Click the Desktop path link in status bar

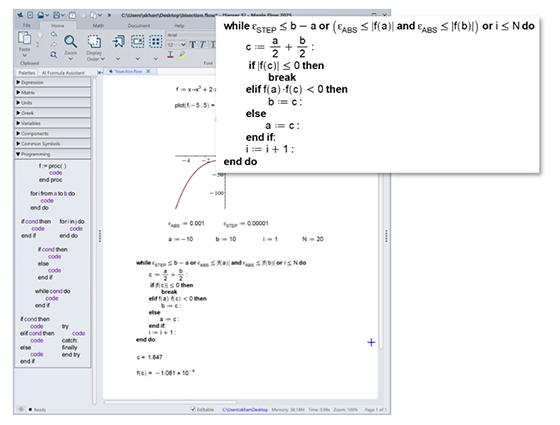(x=245, y=410)
